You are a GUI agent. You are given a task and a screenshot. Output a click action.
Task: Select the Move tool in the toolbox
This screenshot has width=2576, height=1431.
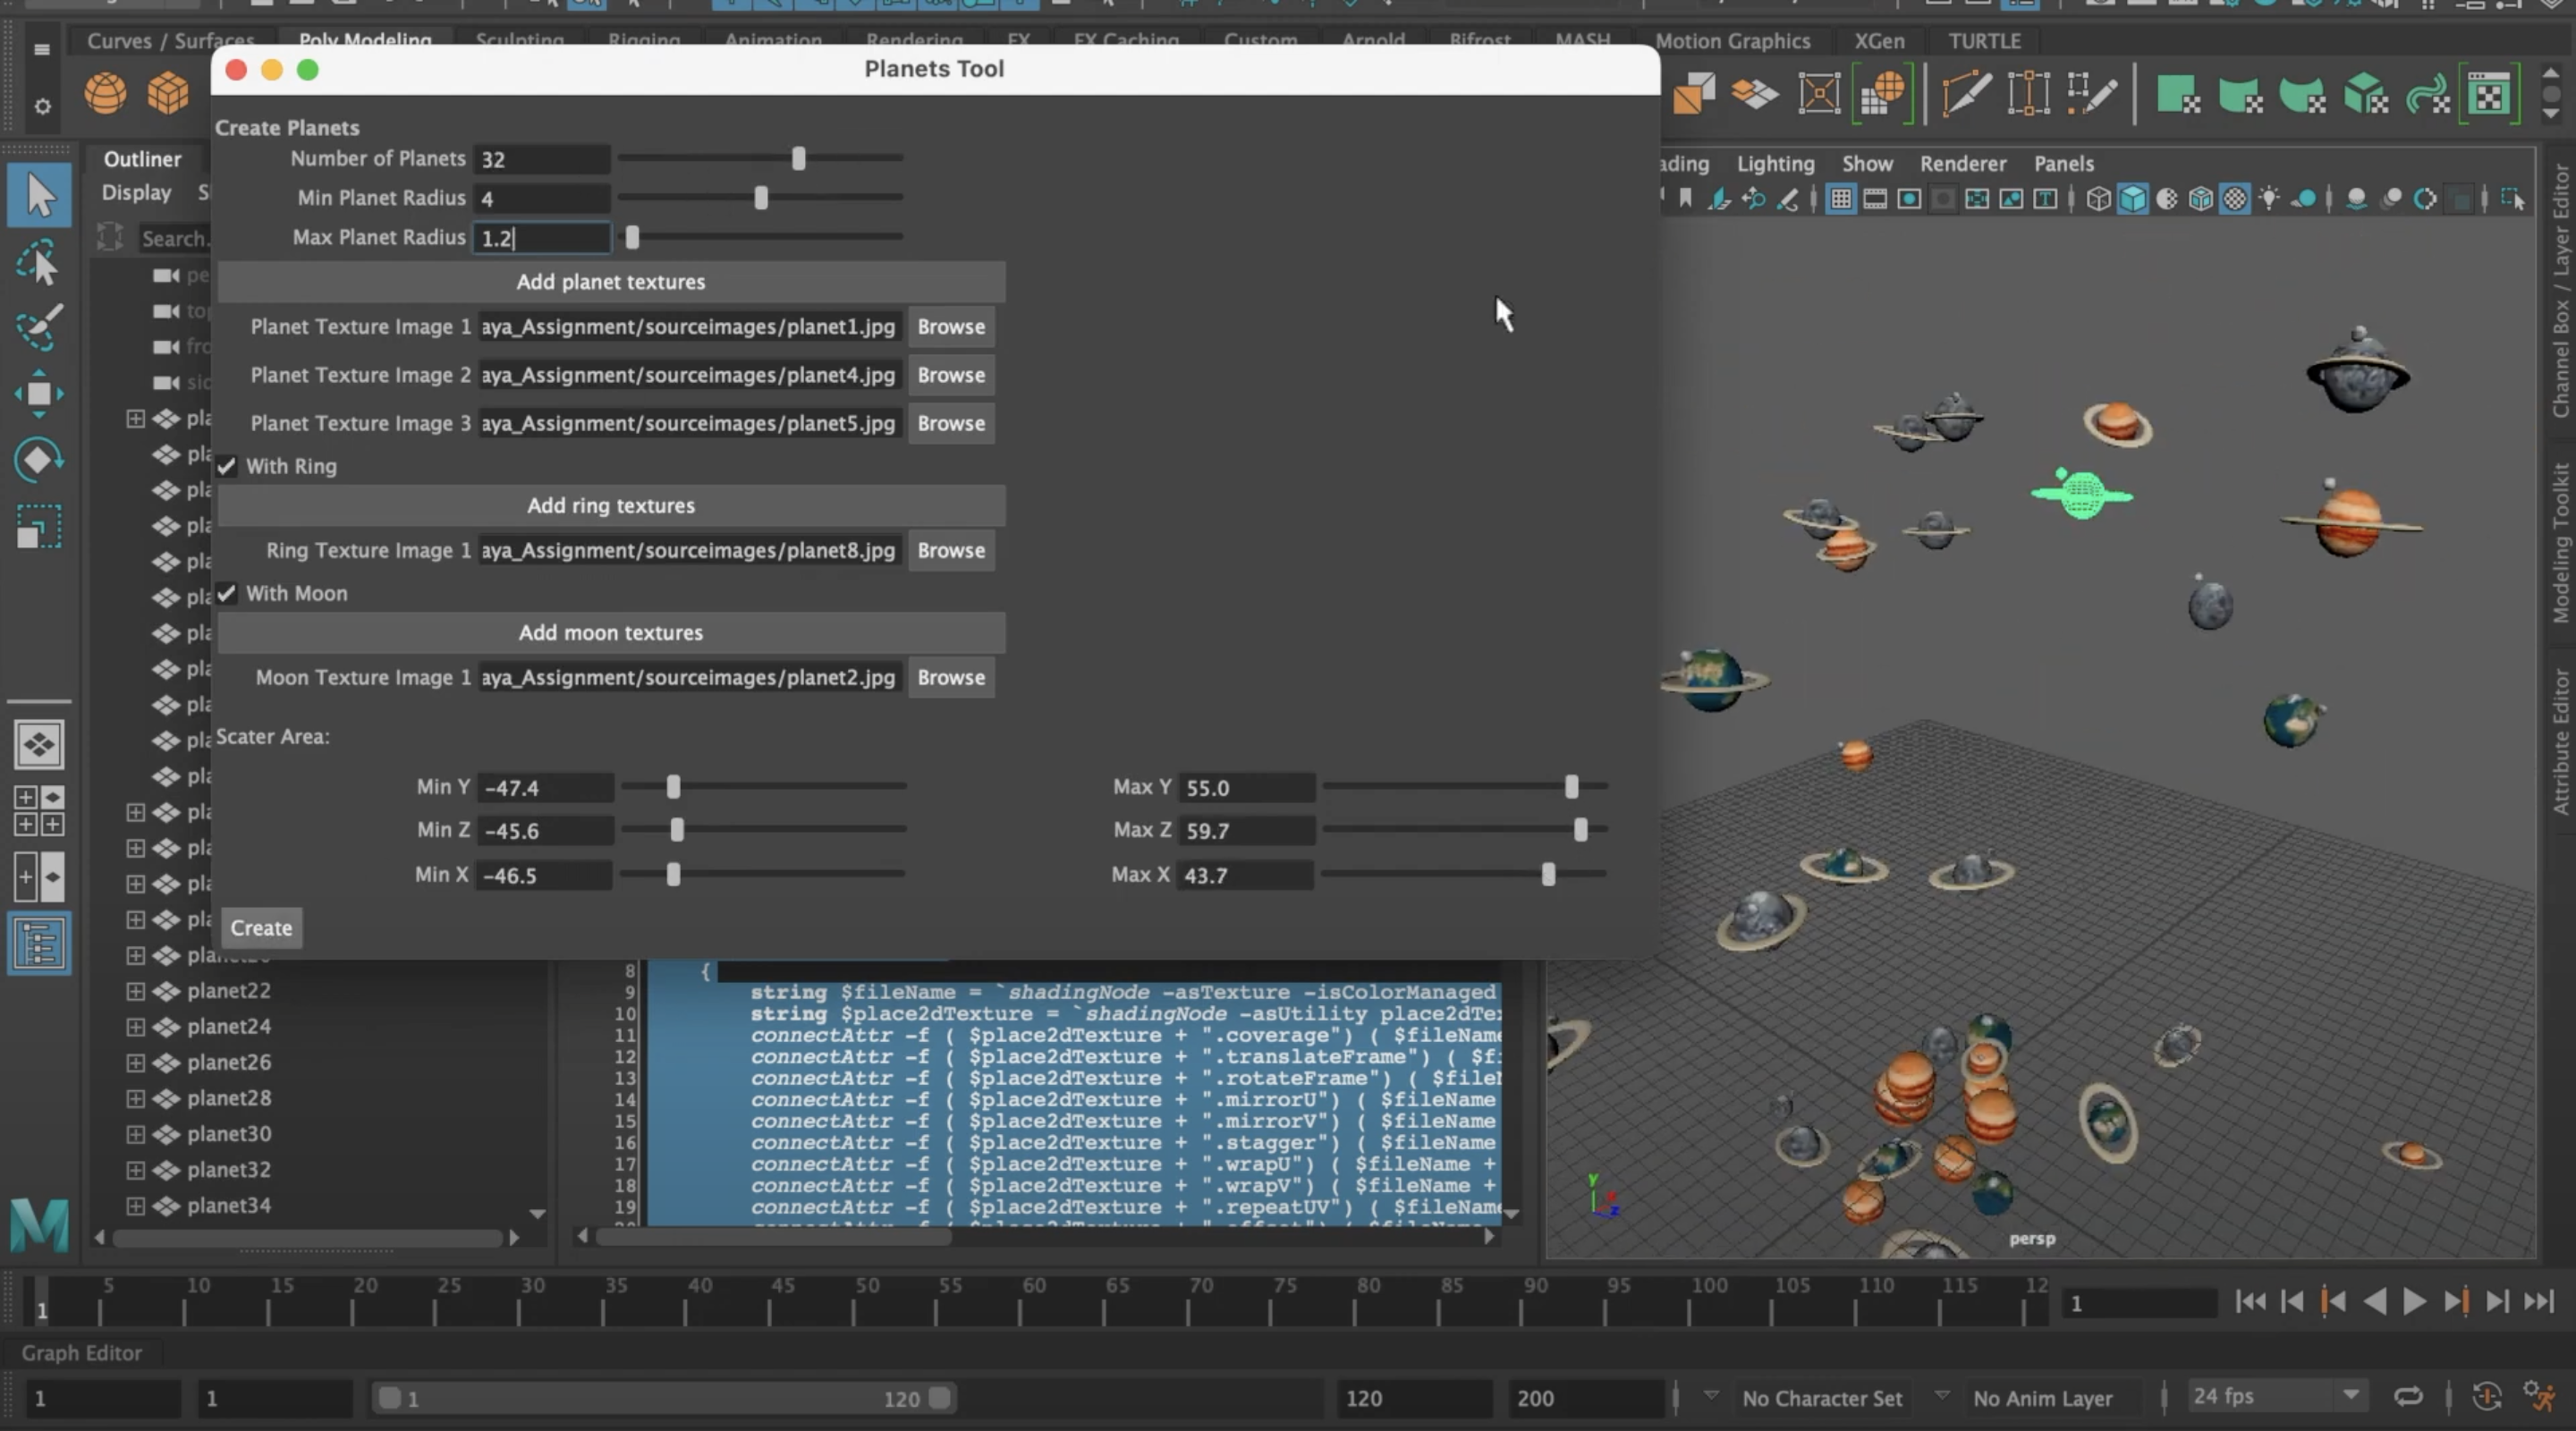coord(40,393)
